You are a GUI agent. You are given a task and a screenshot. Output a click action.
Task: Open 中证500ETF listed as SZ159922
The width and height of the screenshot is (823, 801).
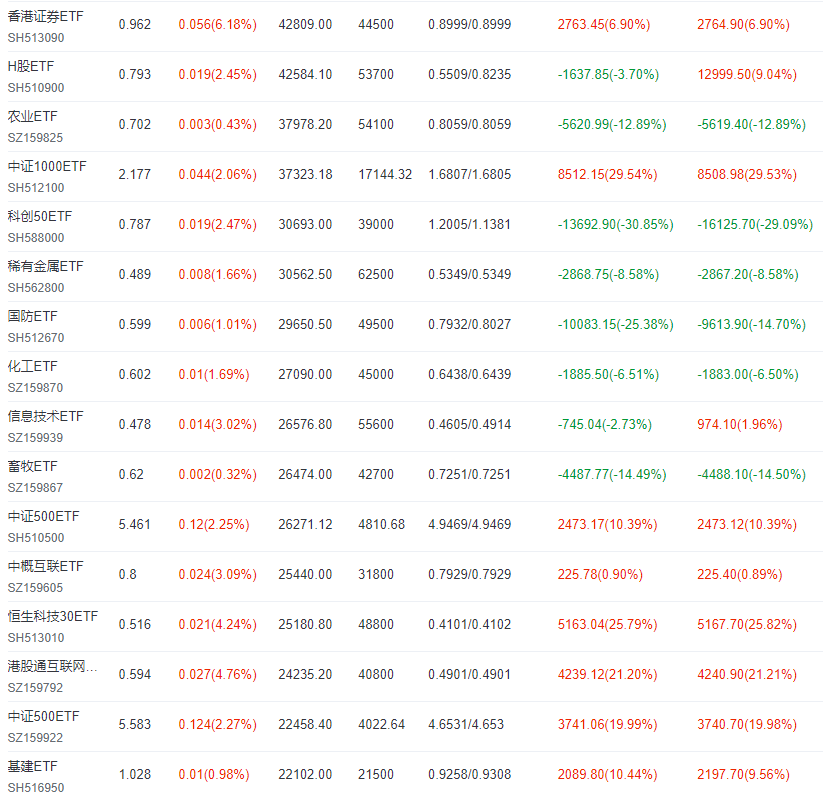click(43, 716)
